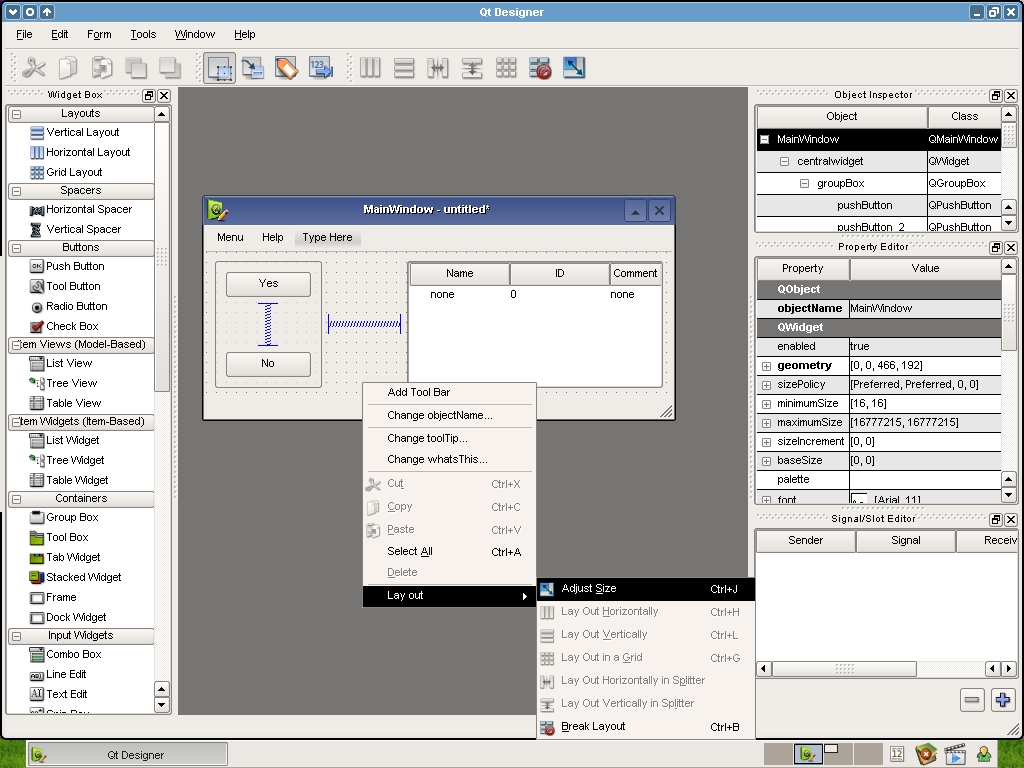Switch to Edit Signals/Slots mode icon
Viewport: 1024px width, 768px height.
point(253,68)
